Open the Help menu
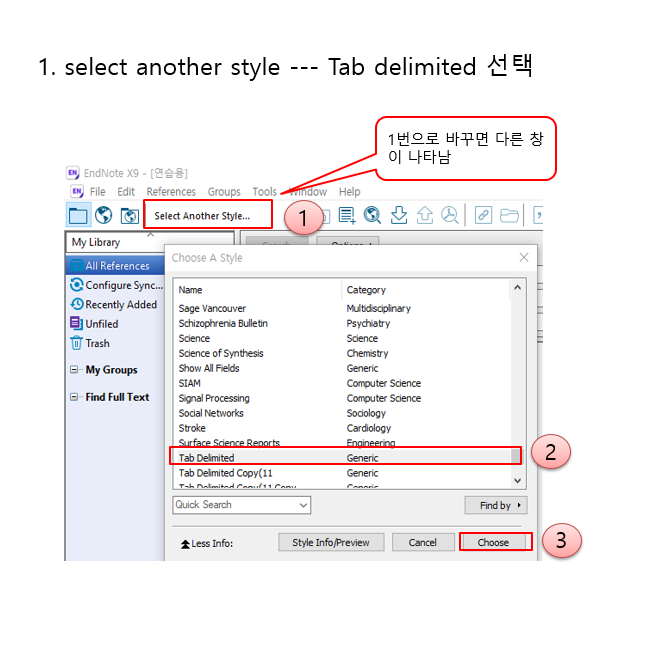650x649 pixels. pyautogui.click(x=349, y=192)
